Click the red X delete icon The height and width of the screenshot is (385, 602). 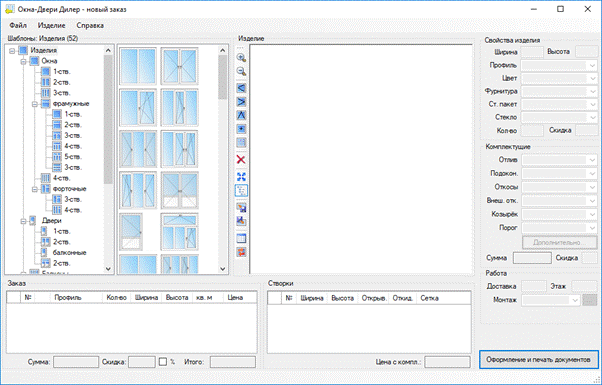[x=241, y=160]
